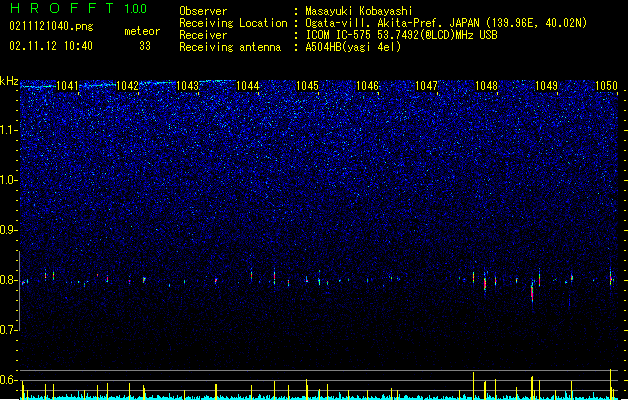
Task: Click the 1043 time marker
Action: click(187, 86)
